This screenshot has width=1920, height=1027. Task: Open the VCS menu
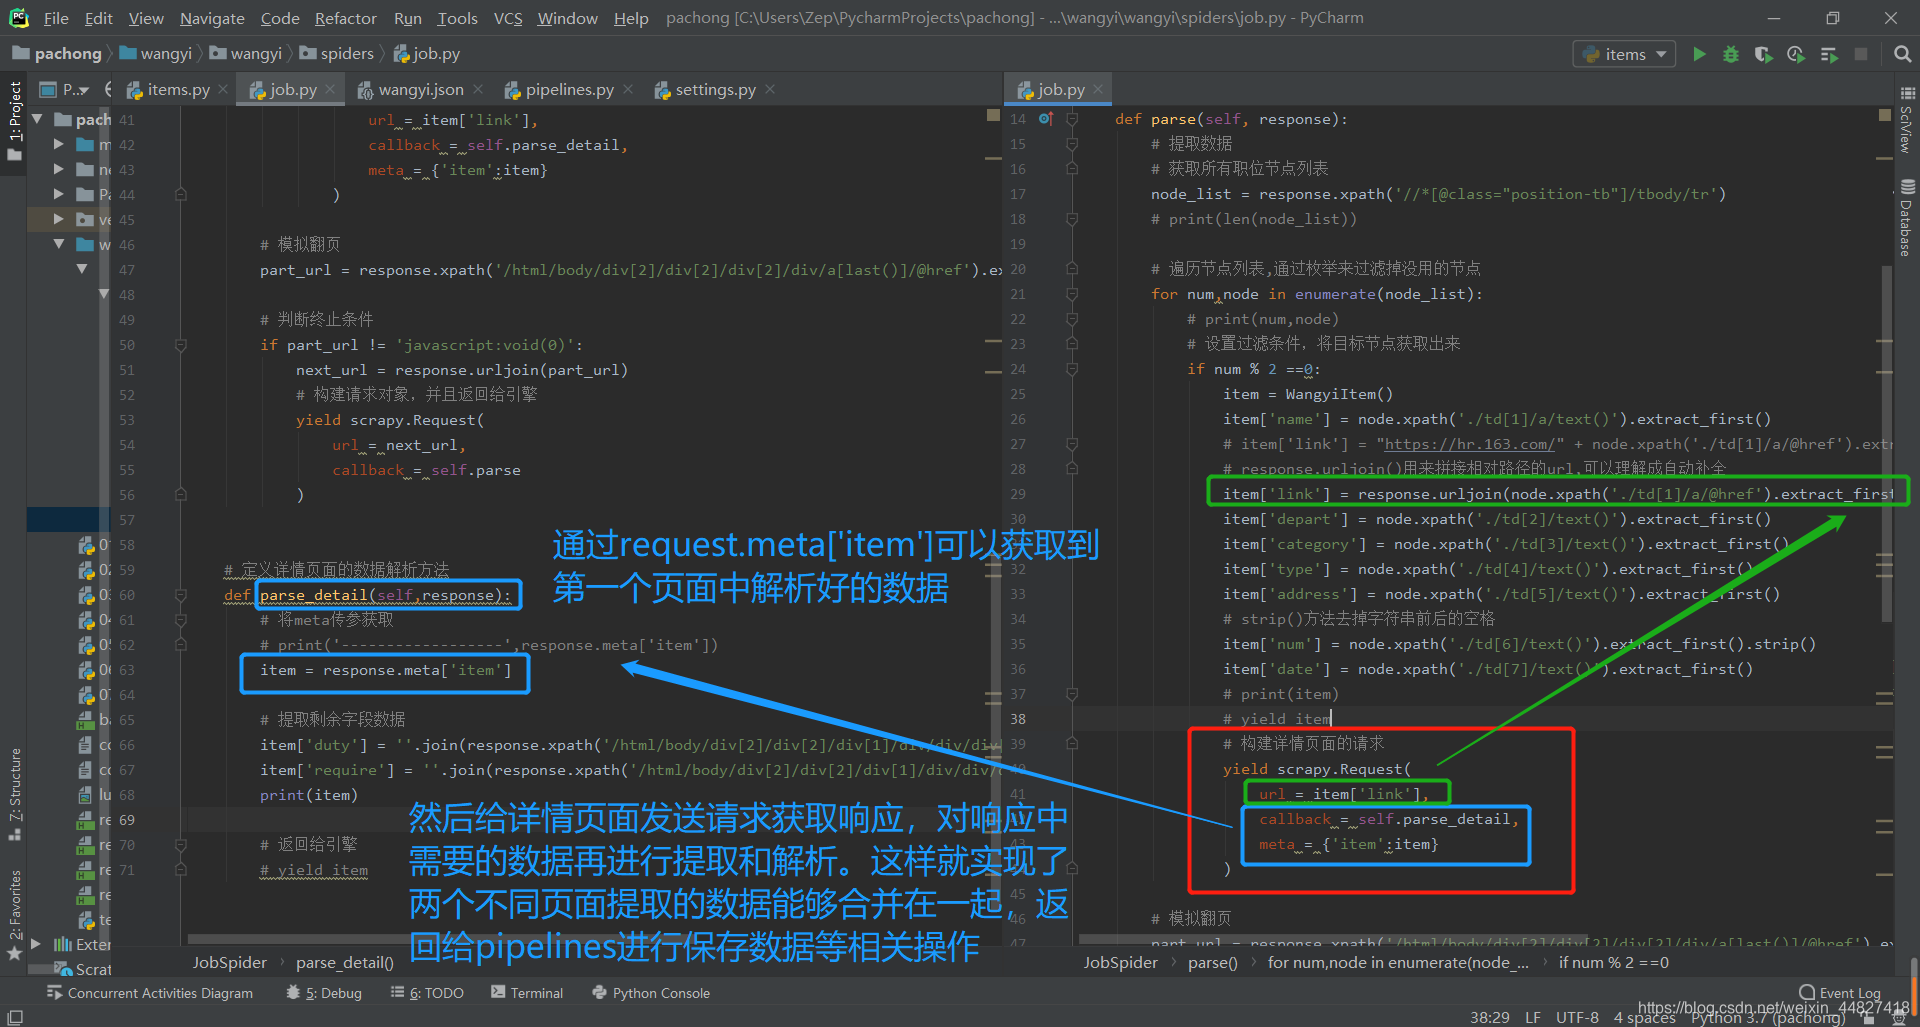(x=508, y=18)
